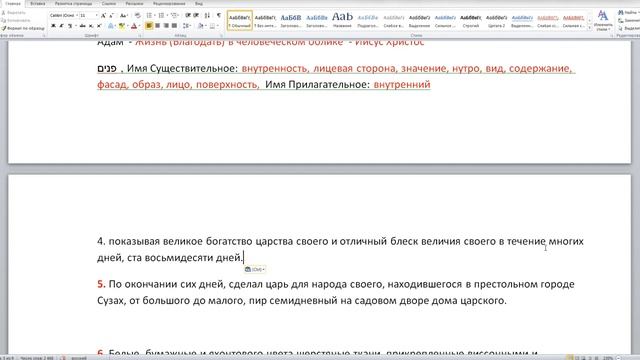The width and height of the screenshot is (640, 360).
Task: Click zoom percentage in status bar
Action: coord(608,358)
